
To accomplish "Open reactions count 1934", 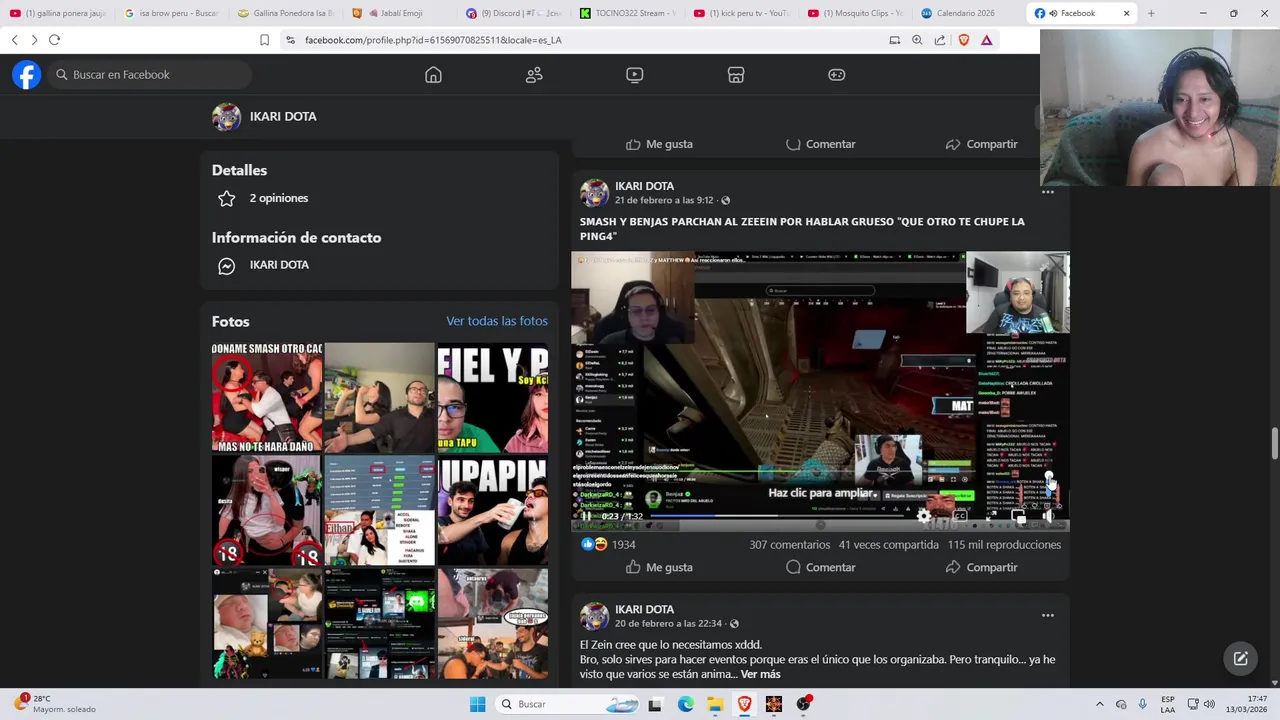I will pyautogui.click(x=623, y=545).
